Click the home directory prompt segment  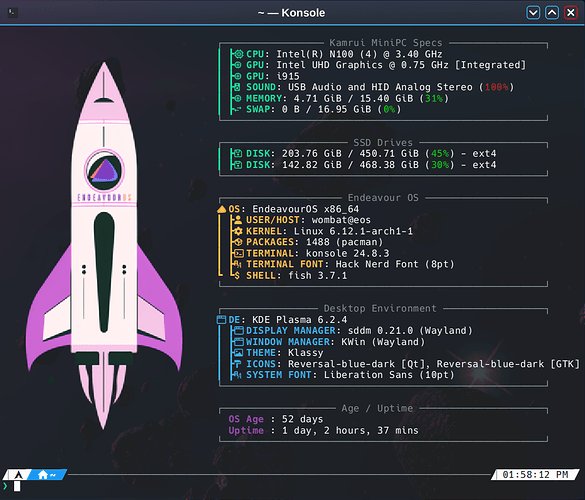pyautogui.click(x=47, y=475)
